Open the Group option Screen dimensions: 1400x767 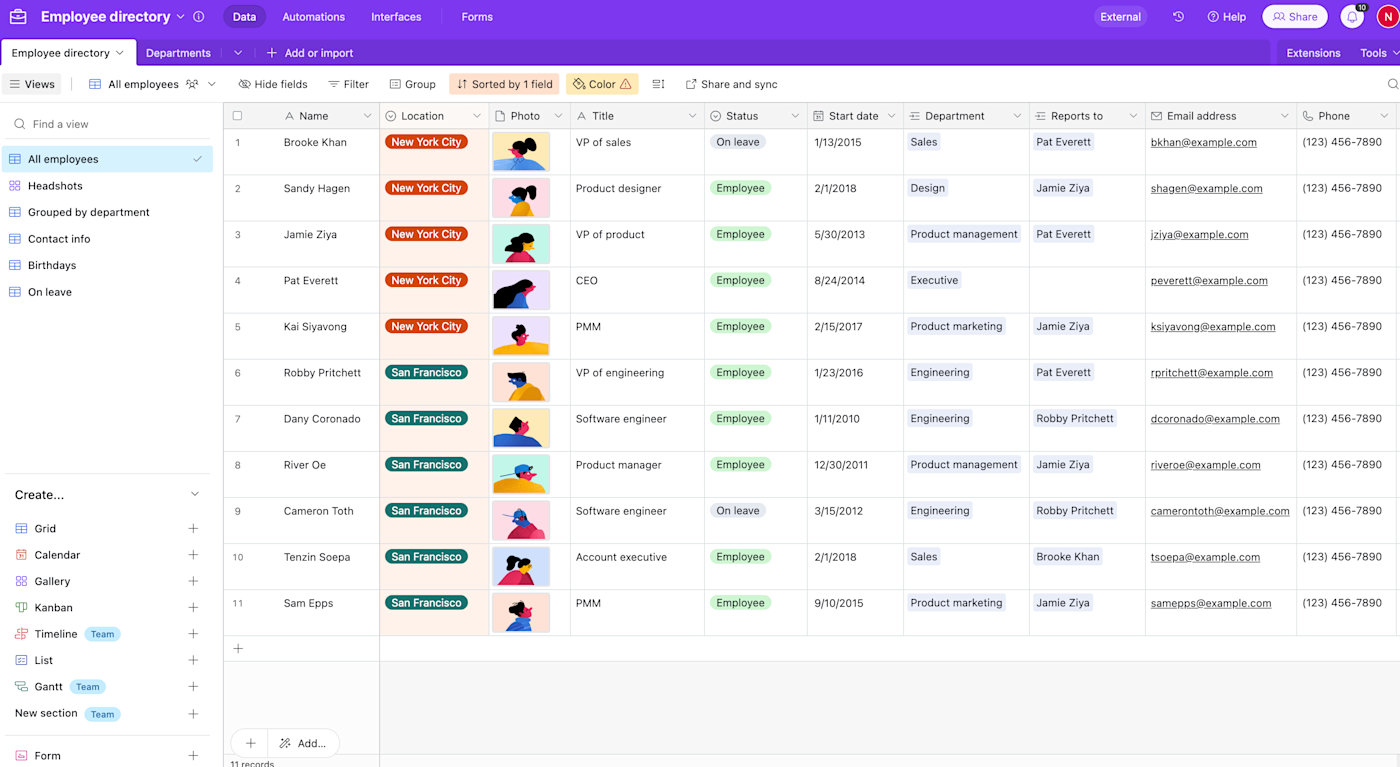(412, 85)
